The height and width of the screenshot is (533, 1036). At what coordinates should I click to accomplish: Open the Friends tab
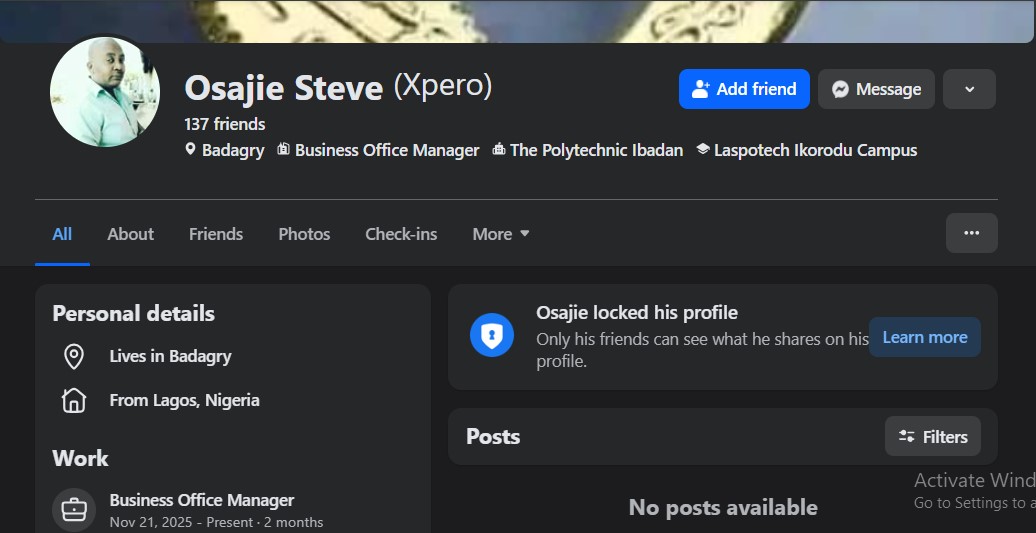pyautogui.click(x=216, y=234)
